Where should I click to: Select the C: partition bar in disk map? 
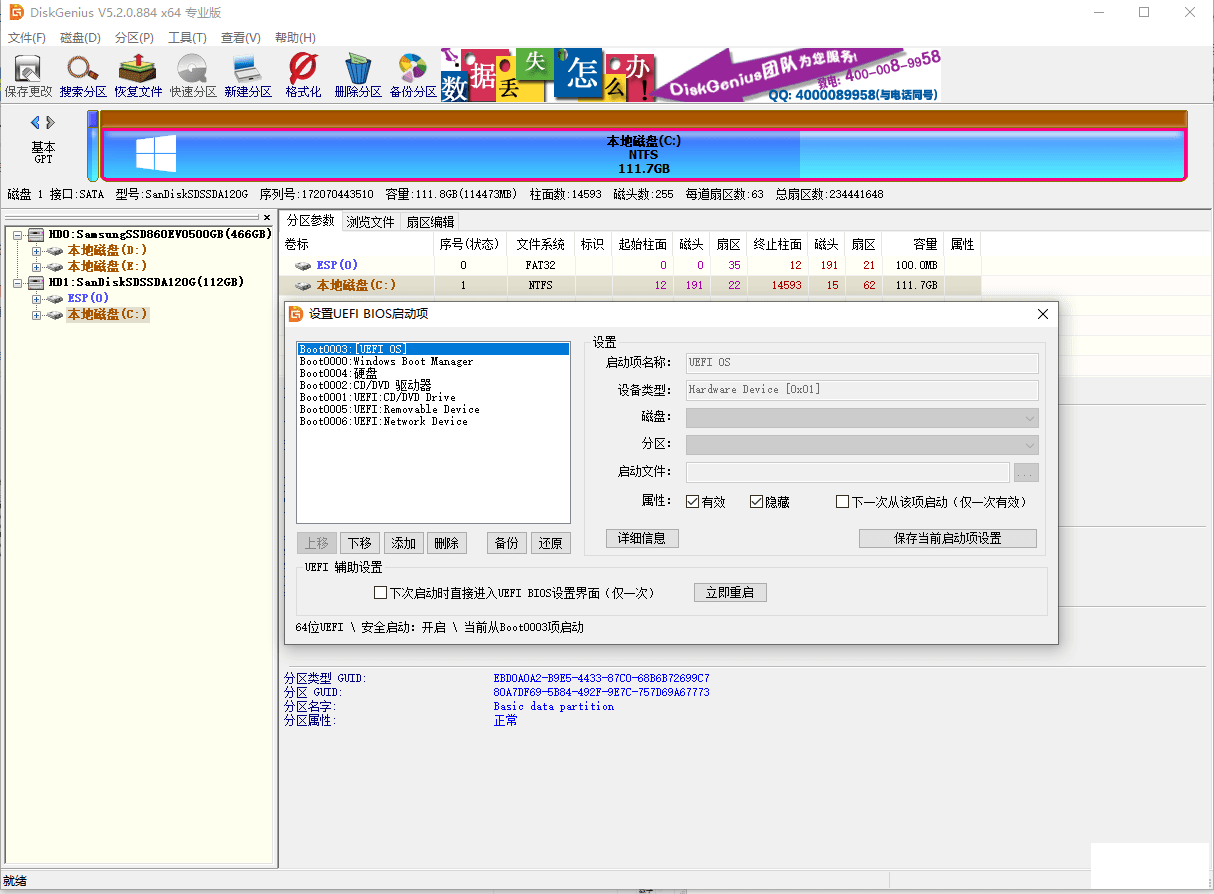coord(643,155)
